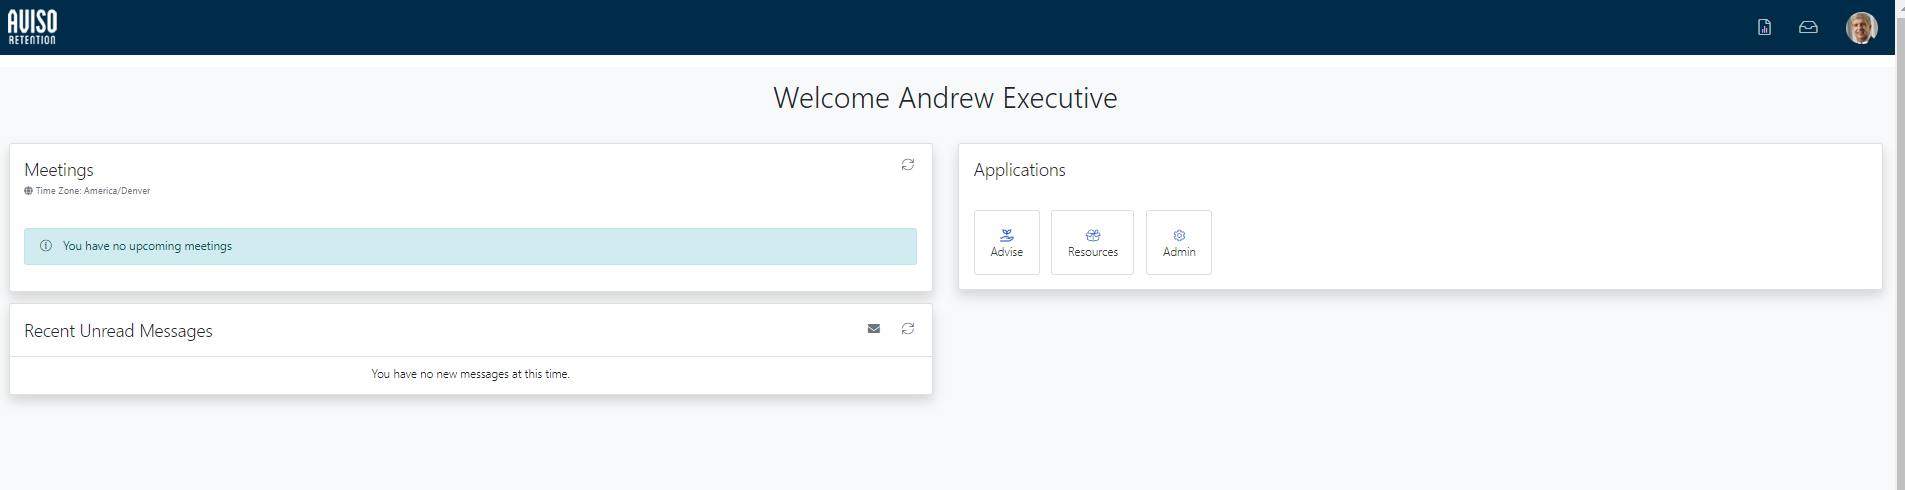This screenshot has height=490, width=1905.
Task: Click the Aviso Retention logo
Action: point(32,27)
